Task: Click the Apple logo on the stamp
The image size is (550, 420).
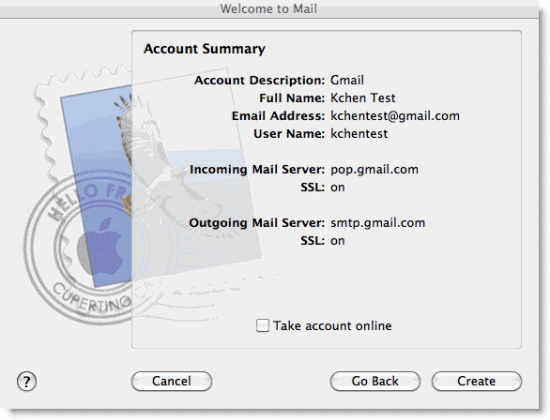Action: click(101, 246)
